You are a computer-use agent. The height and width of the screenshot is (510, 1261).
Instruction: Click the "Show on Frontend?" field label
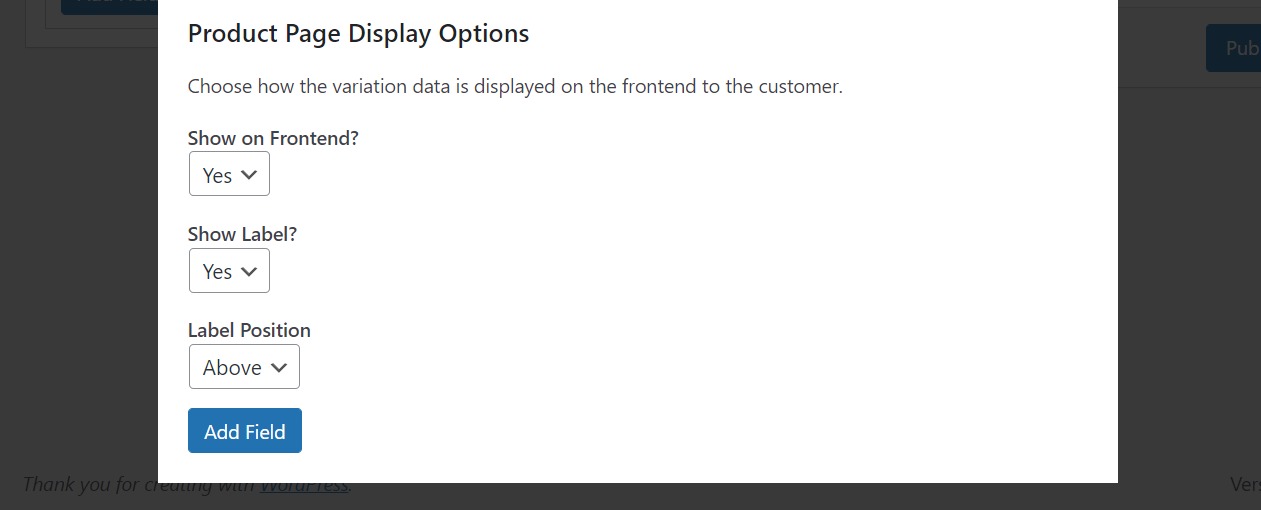click(273, 138)
